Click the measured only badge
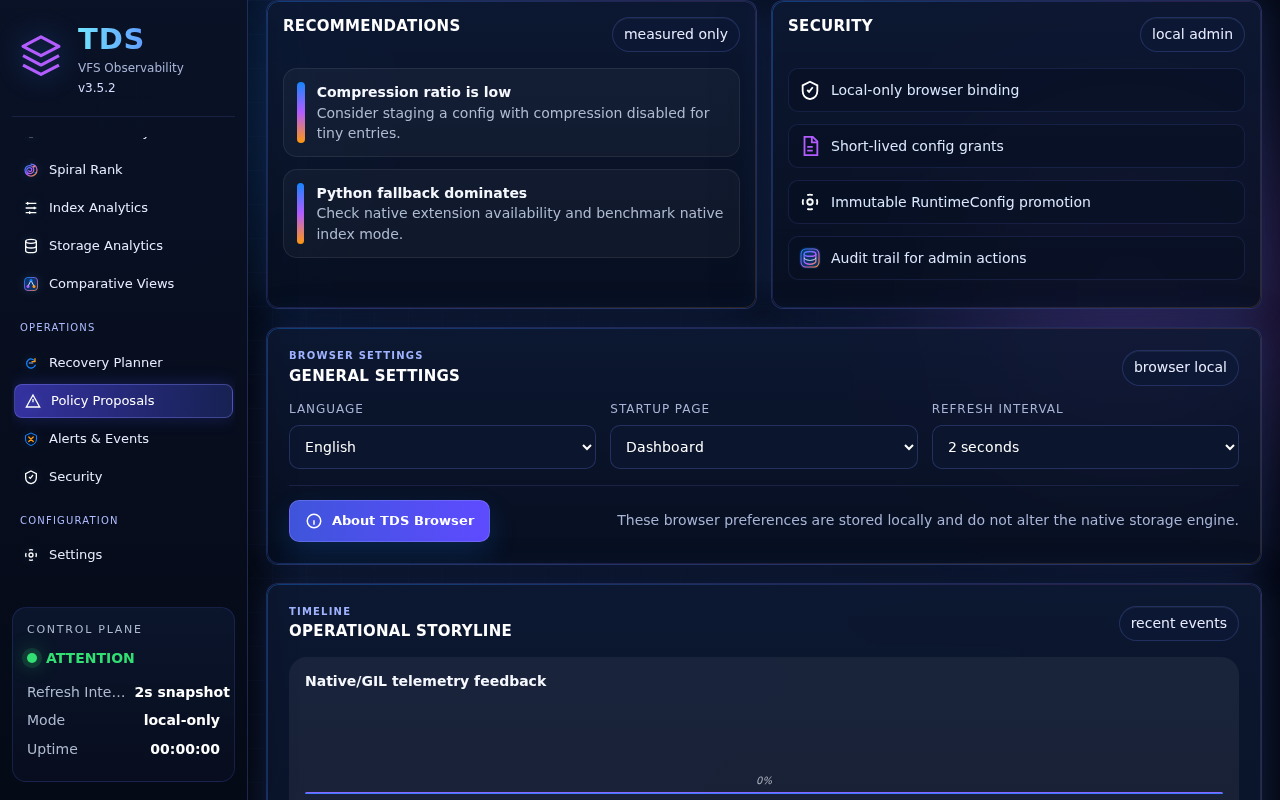 point(676,34)
